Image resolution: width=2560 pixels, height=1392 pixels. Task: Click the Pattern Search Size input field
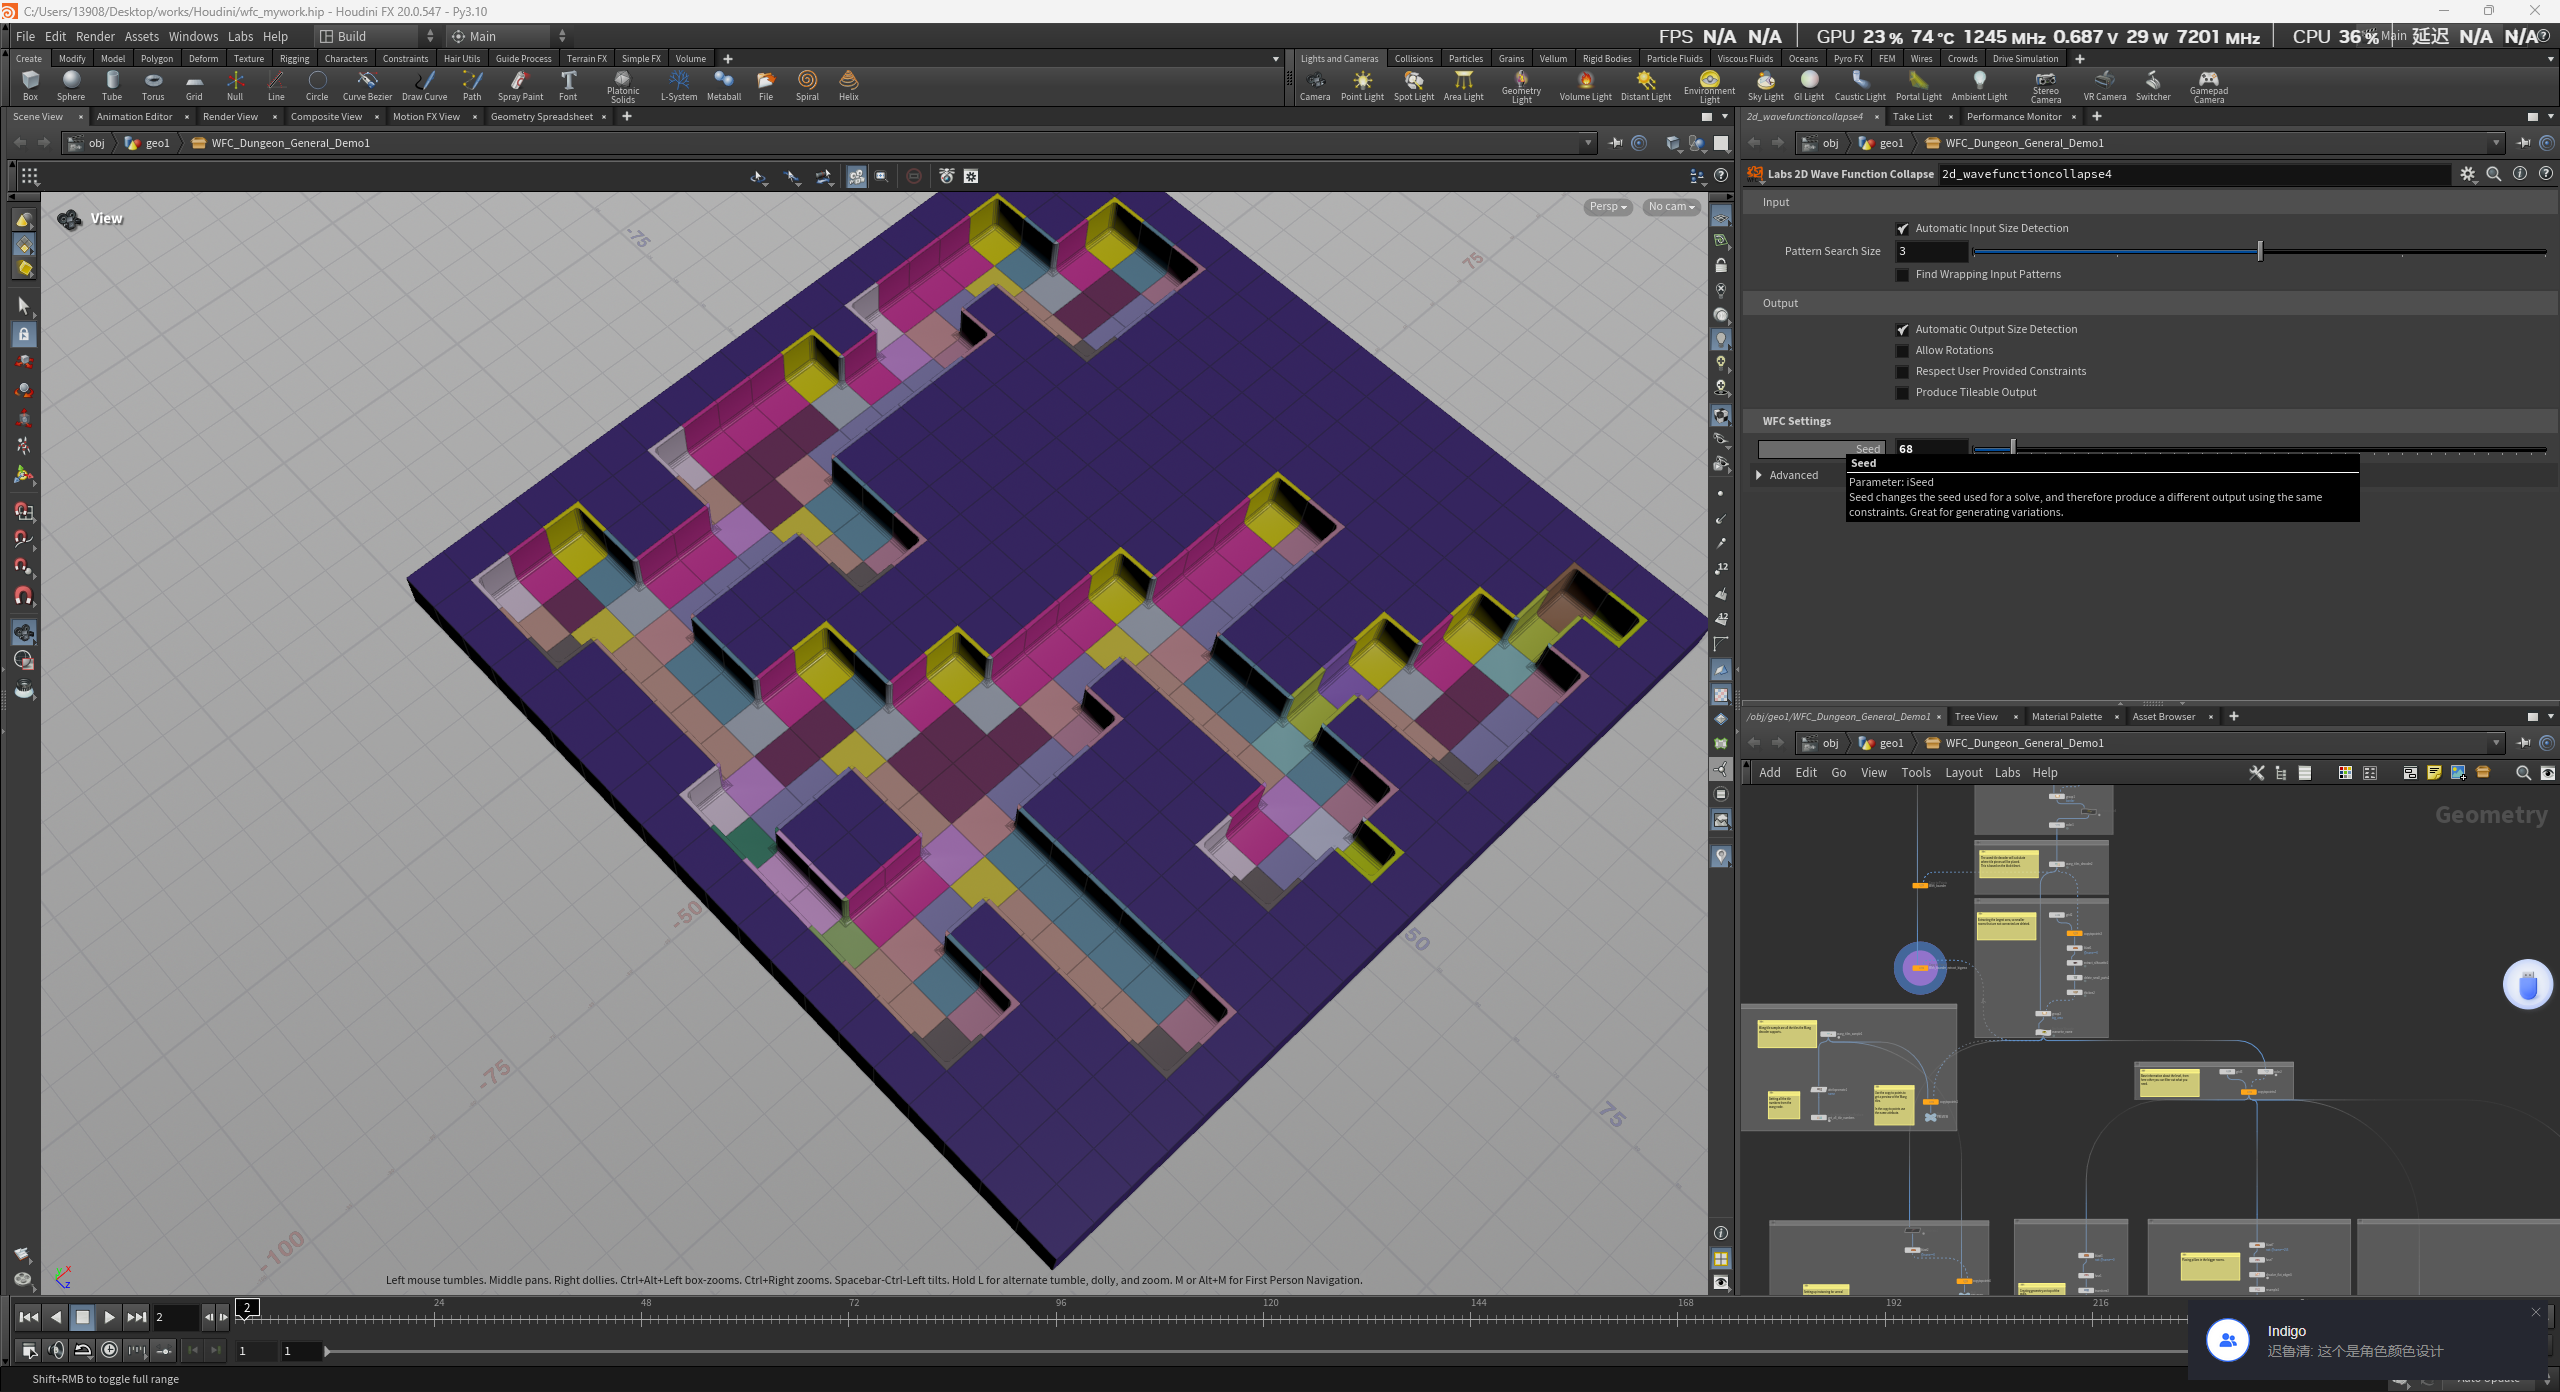pyautogui.click(x=1930, y=252)
